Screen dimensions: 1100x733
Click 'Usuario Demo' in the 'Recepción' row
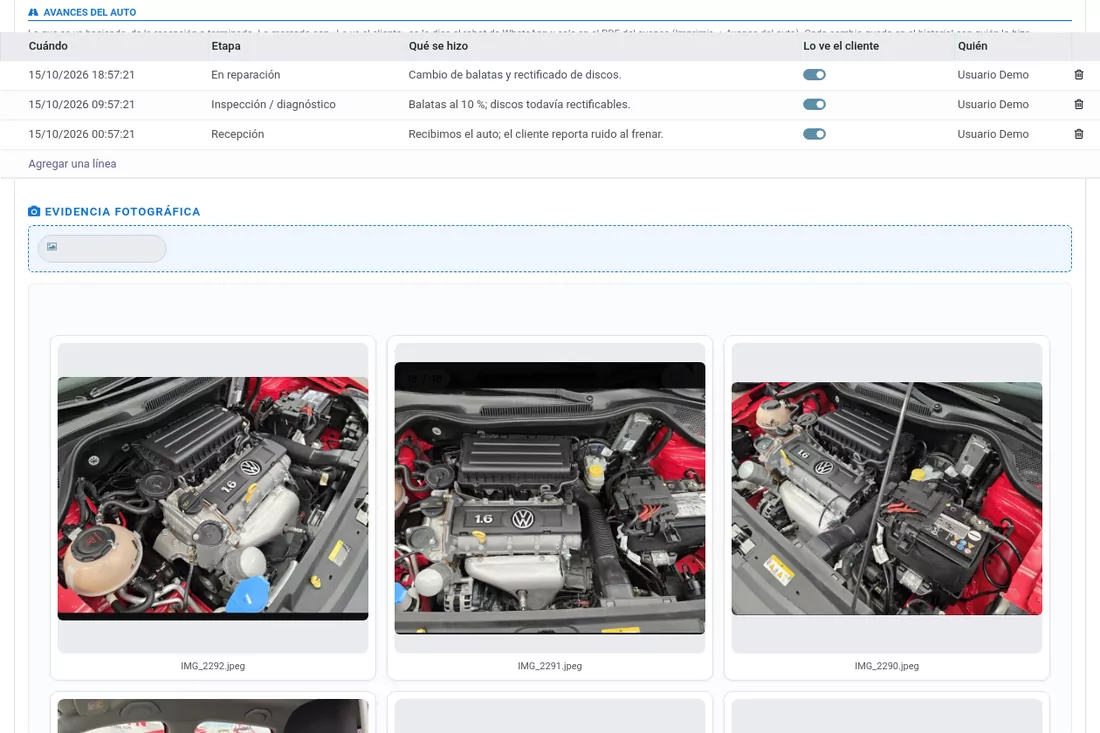tap(993, 134)
